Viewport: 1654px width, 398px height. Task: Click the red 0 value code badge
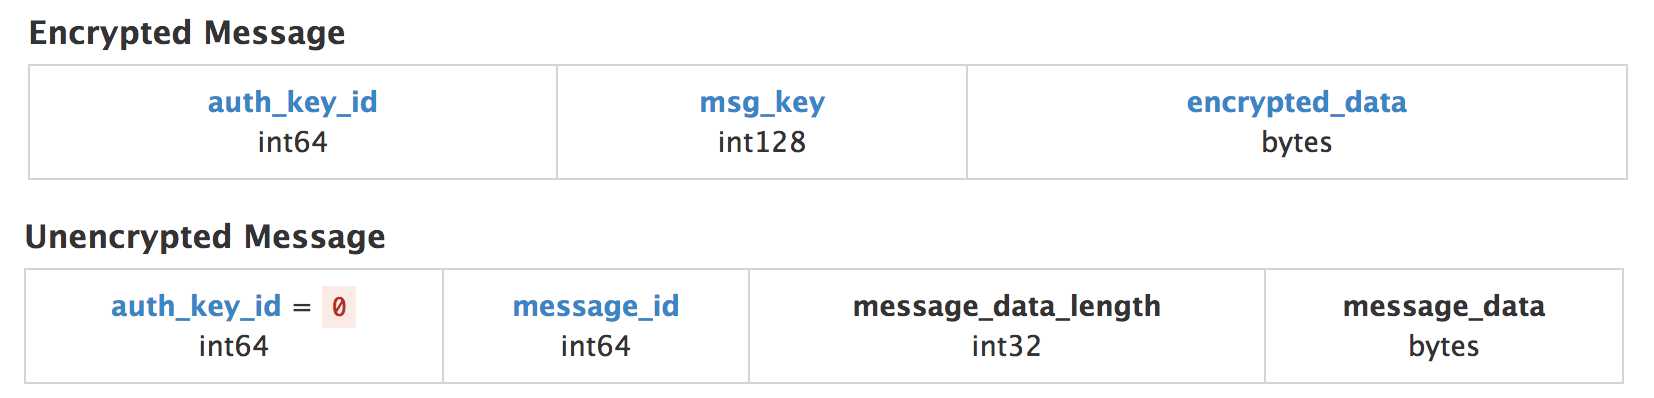click(339, 307)
